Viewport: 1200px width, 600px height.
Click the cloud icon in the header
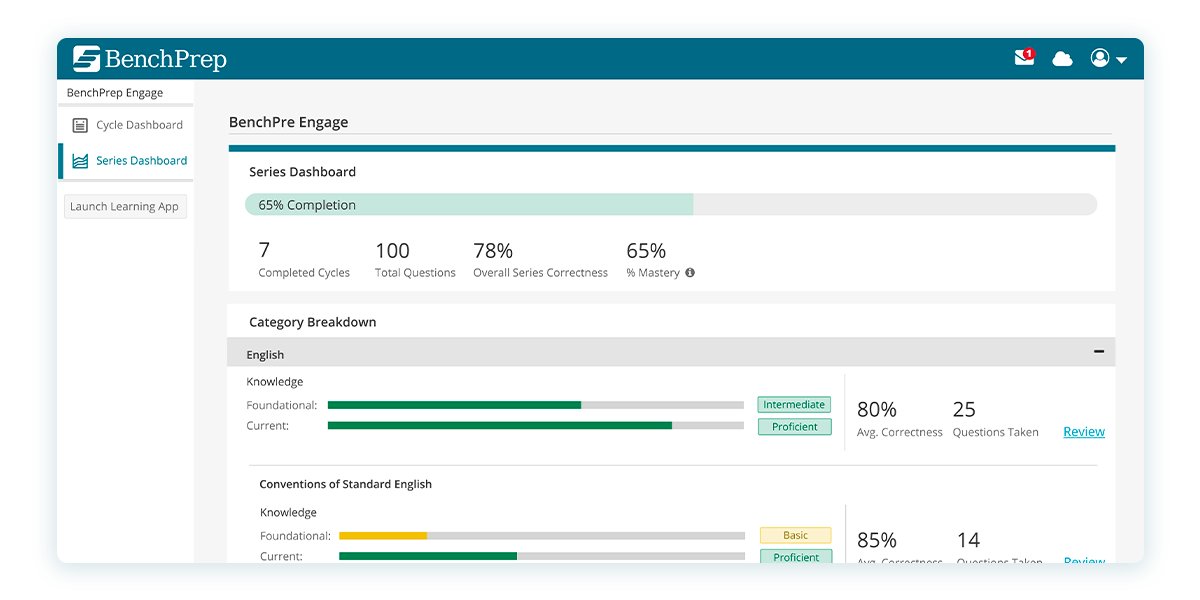pos(1062,59)
